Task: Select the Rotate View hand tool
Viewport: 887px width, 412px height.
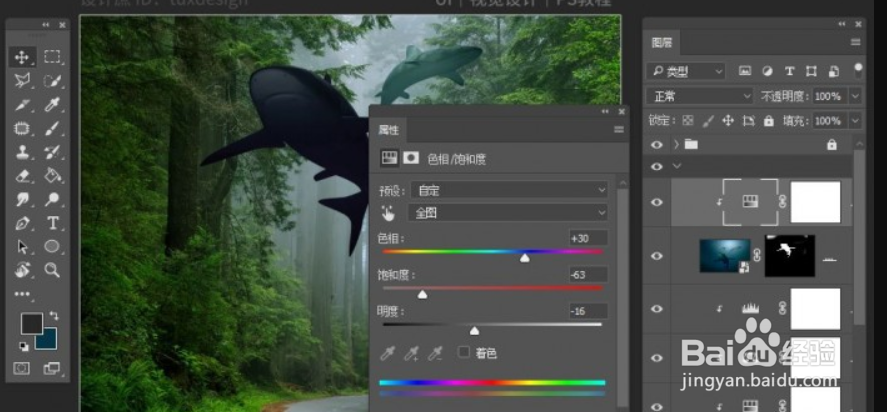Action: click(22, 270)
